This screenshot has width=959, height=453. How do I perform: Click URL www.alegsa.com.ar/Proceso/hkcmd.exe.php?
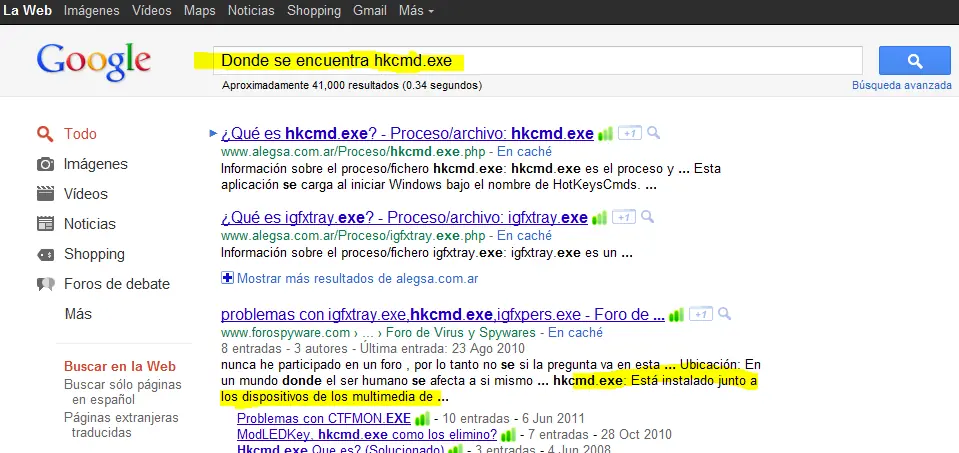pos(355,151)
